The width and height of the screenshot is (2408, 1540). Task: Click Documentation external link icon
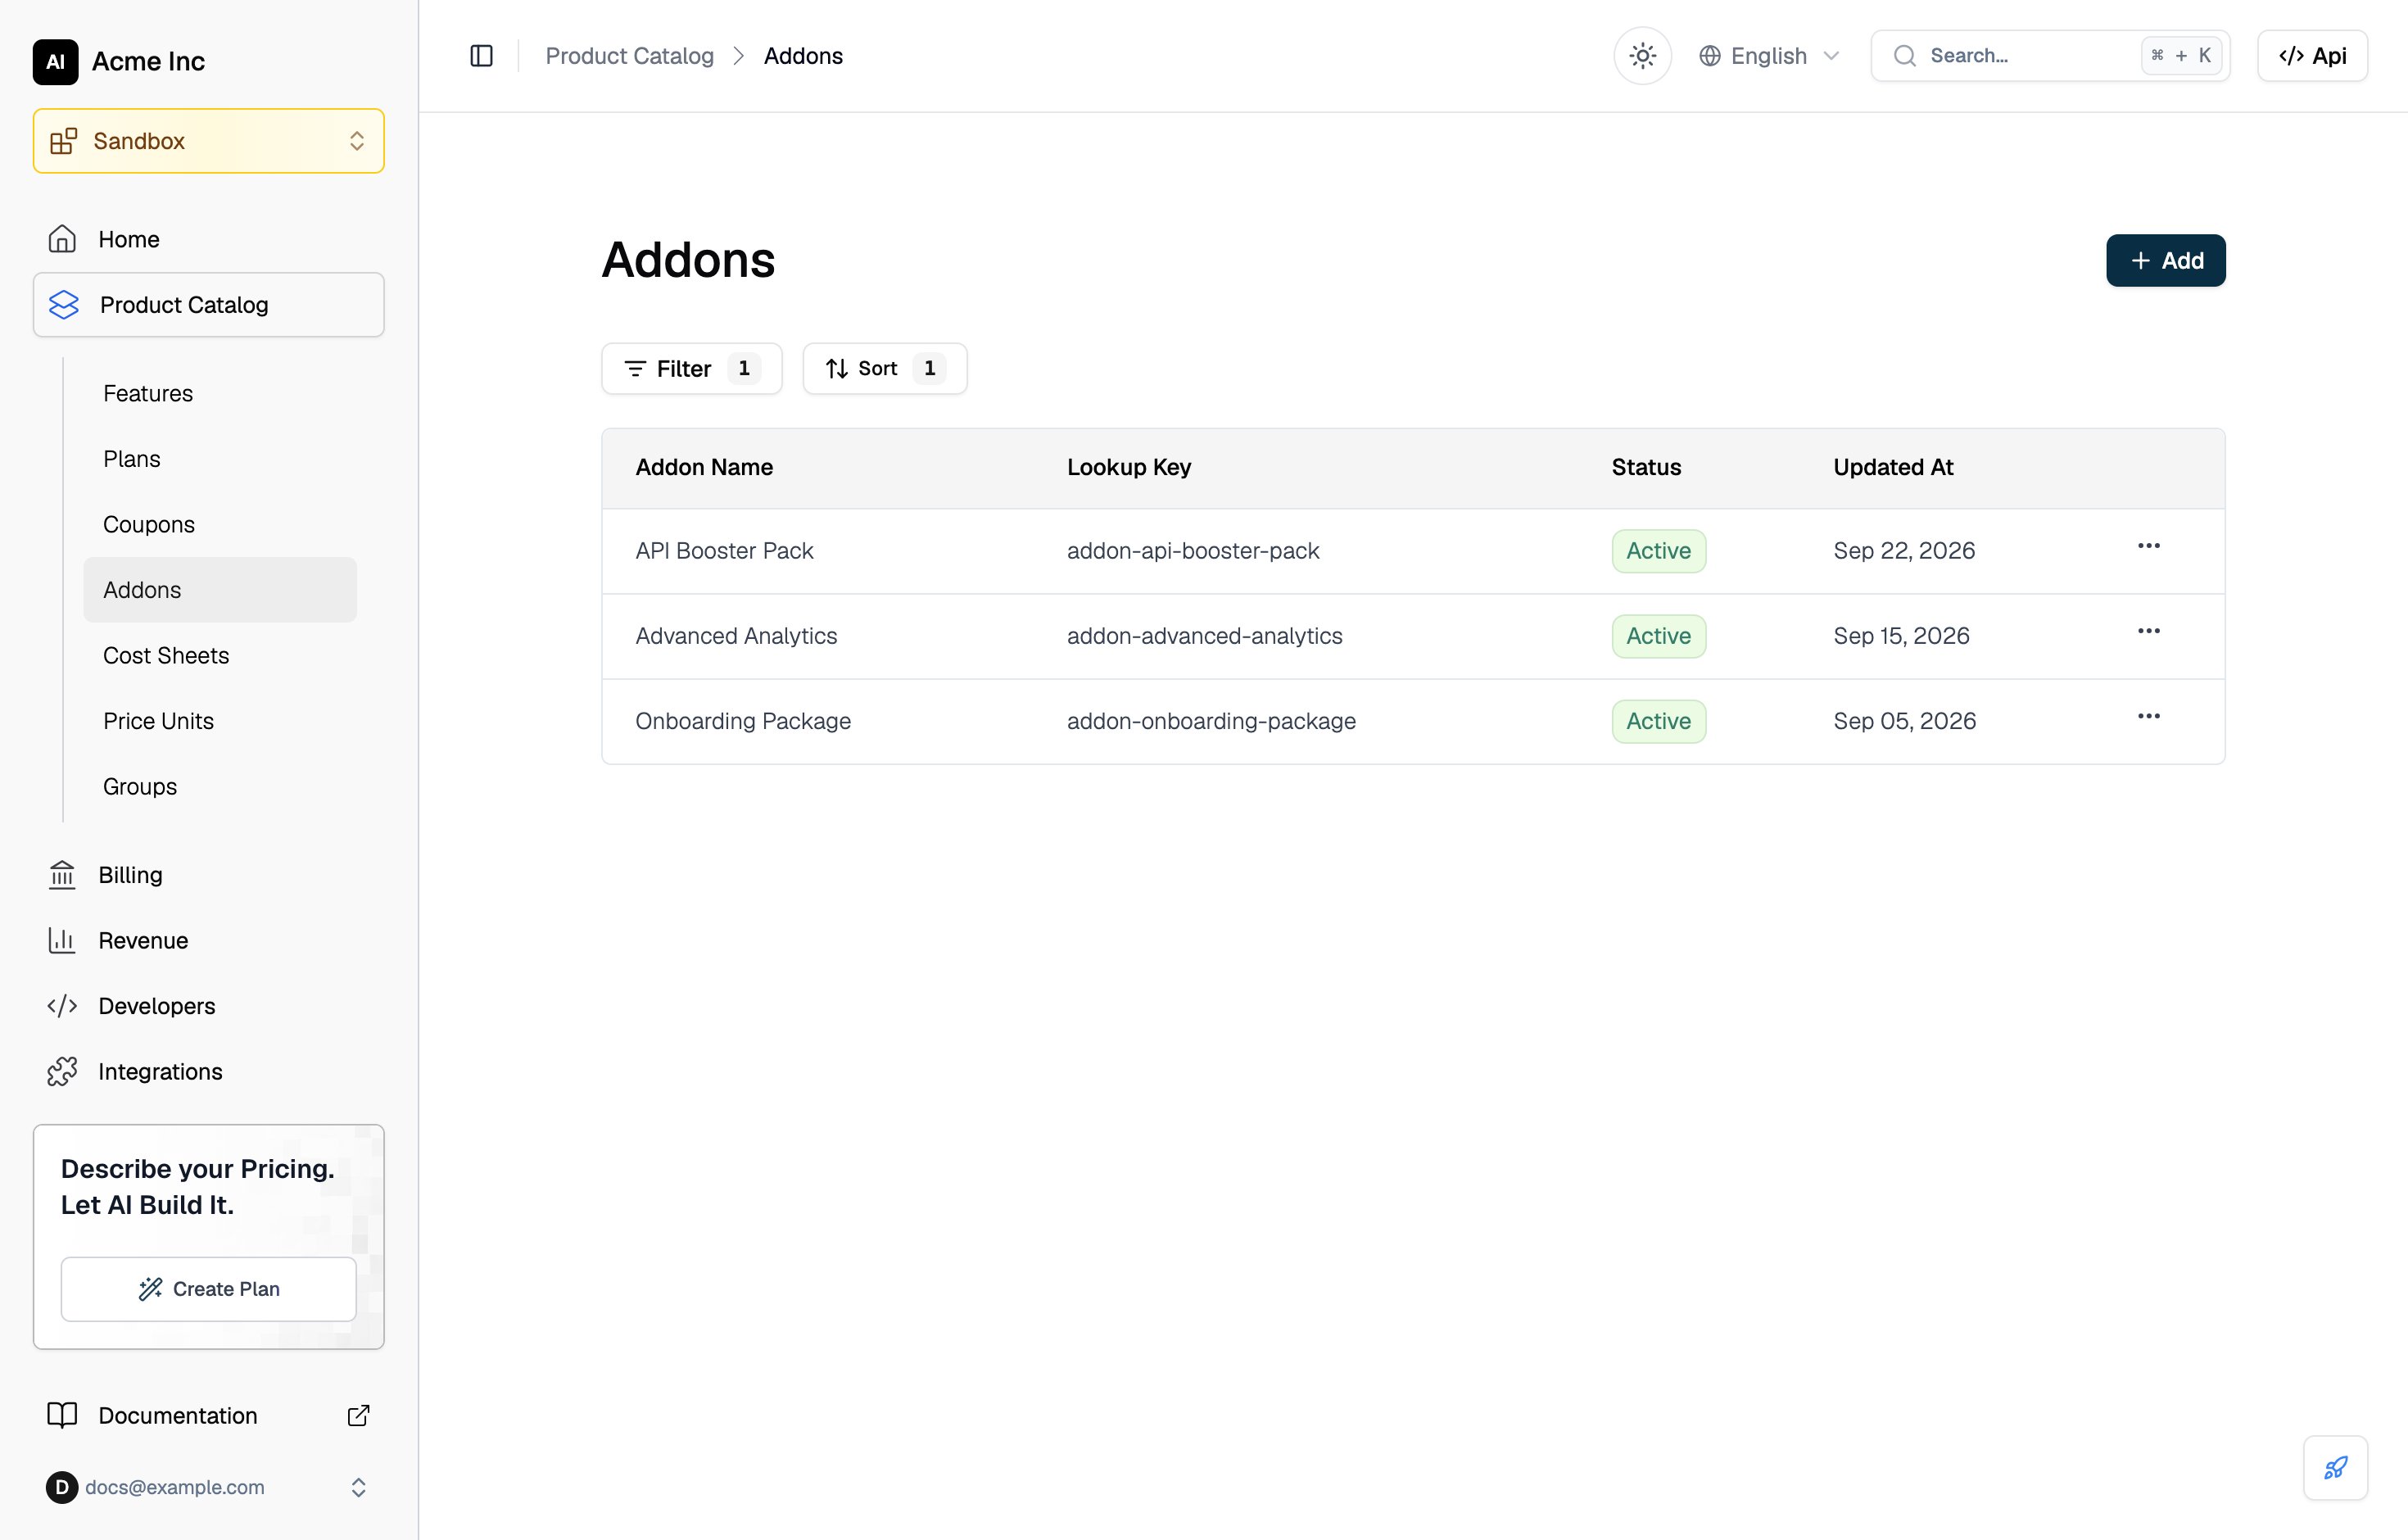coord(358,1416)
